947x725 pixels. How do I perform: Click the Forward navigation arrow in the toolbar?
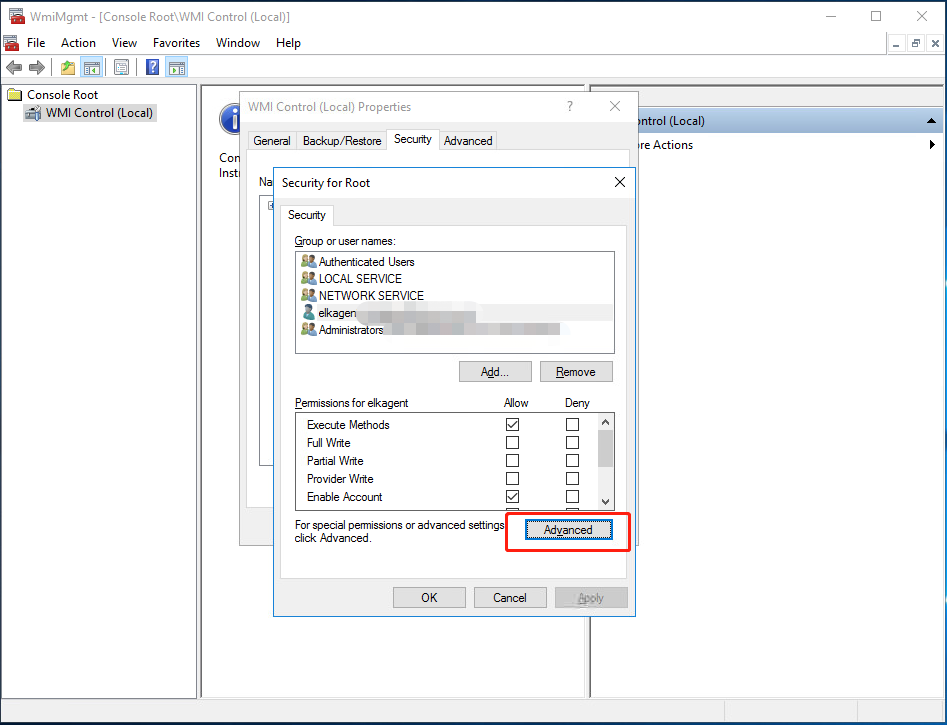pyautogui.click(x=37, y=66)
